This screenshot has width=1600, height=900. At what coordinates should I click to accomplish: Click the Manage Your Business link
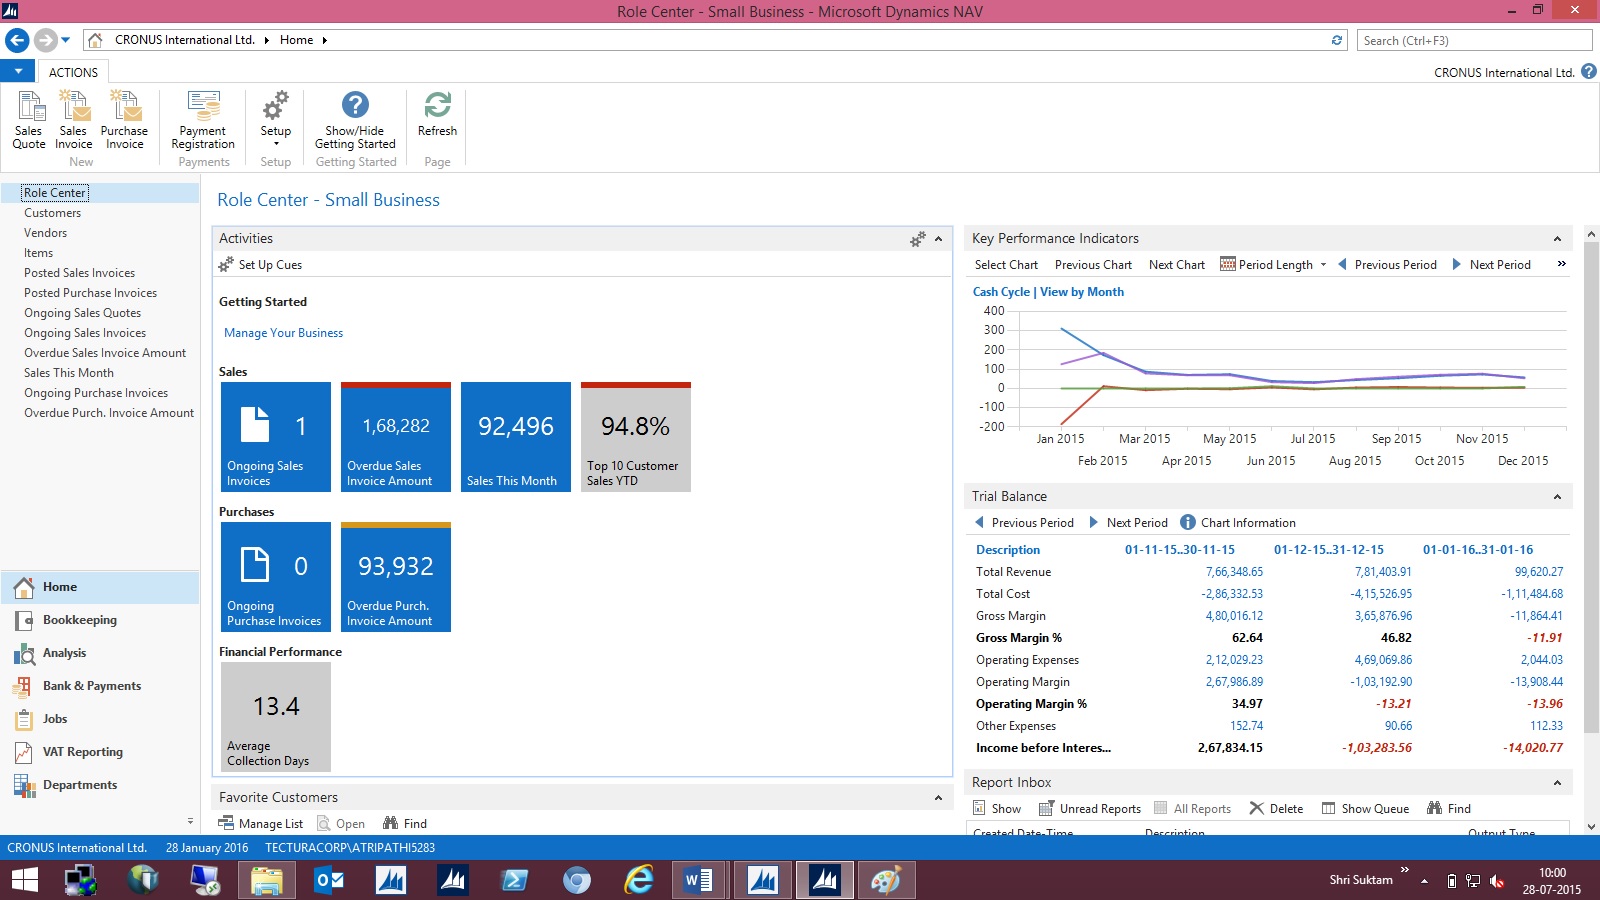[x=283, y=333]
